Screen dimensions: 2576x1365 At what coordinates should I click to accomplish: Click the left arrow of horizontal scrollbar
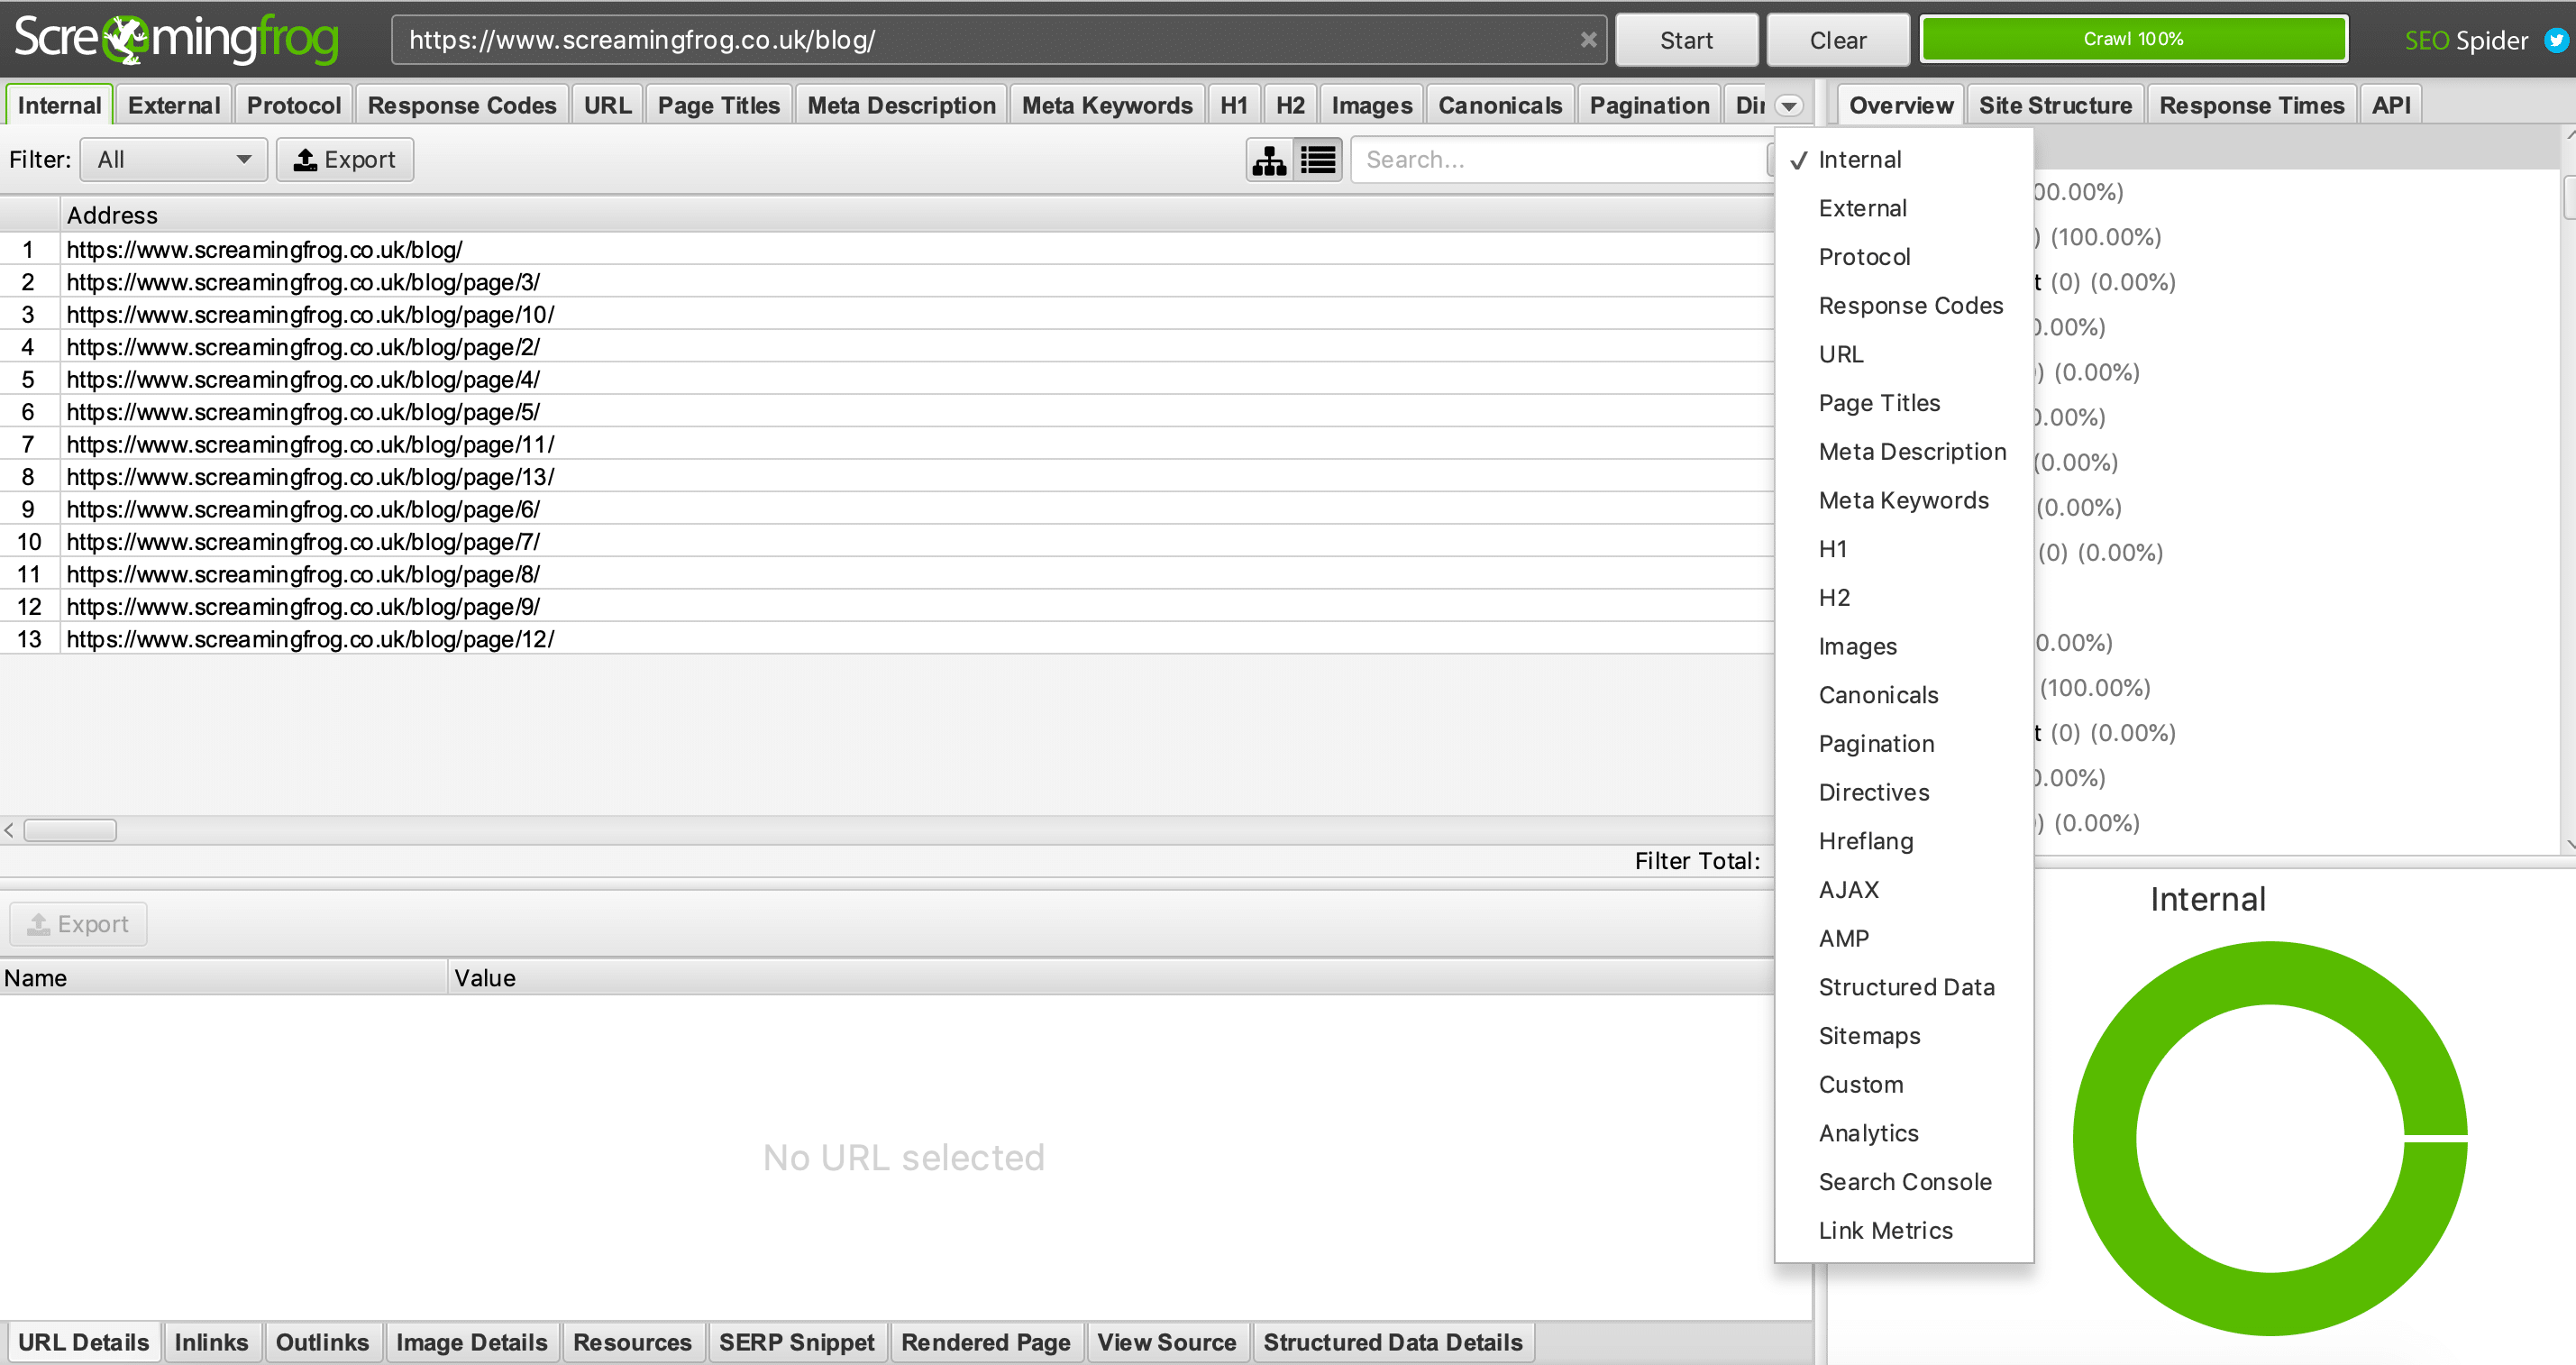tap(9, 830)
